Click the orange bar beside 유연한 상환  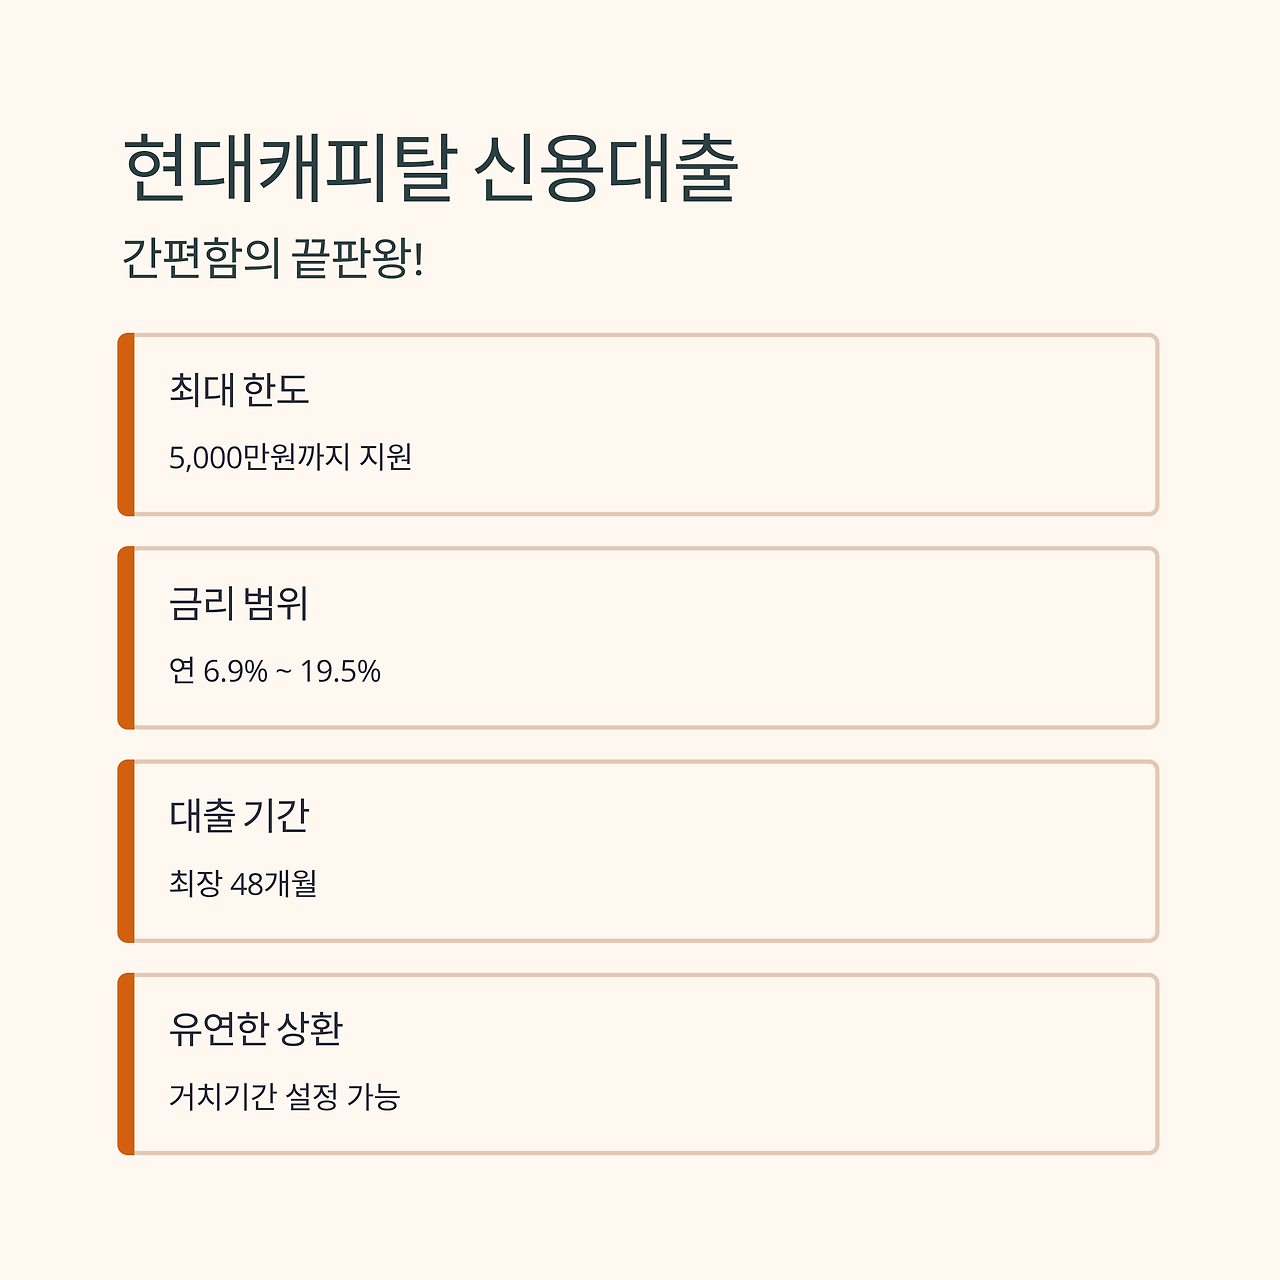[x=126, y=1064]
